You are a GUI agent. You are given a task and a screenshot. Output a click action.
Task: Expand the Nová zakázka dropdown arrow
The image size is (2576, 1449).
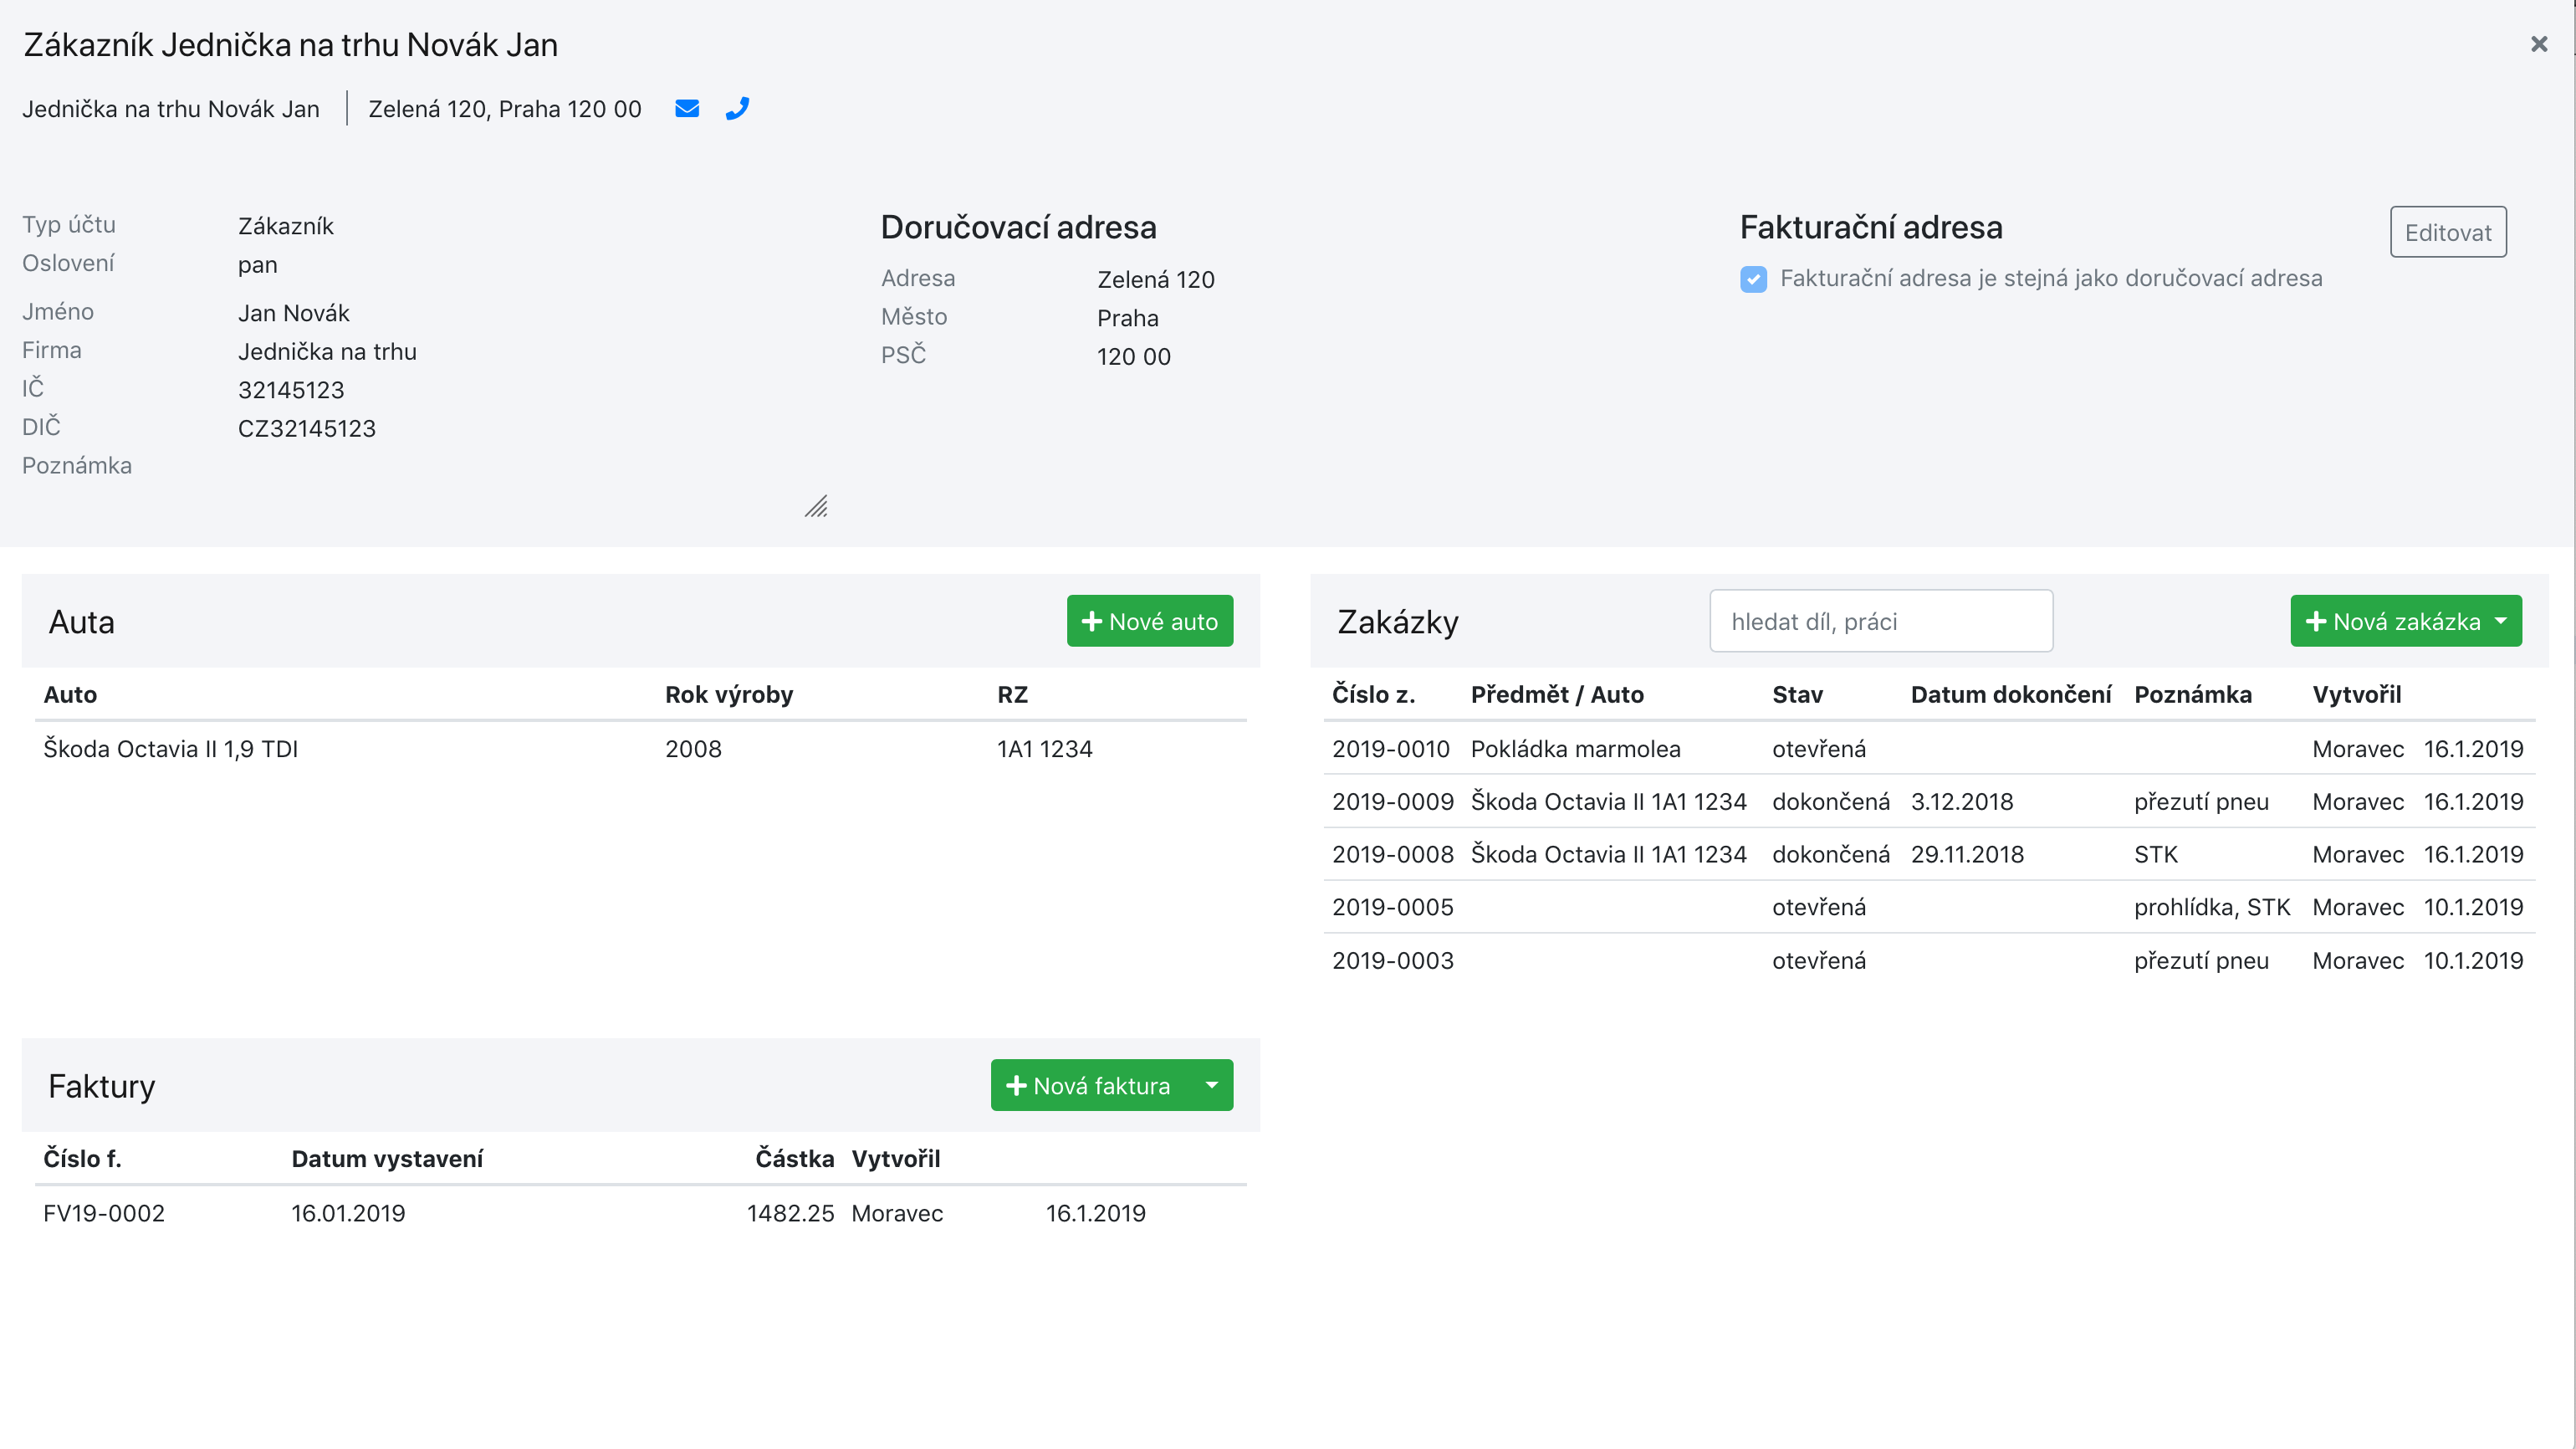2501,621
